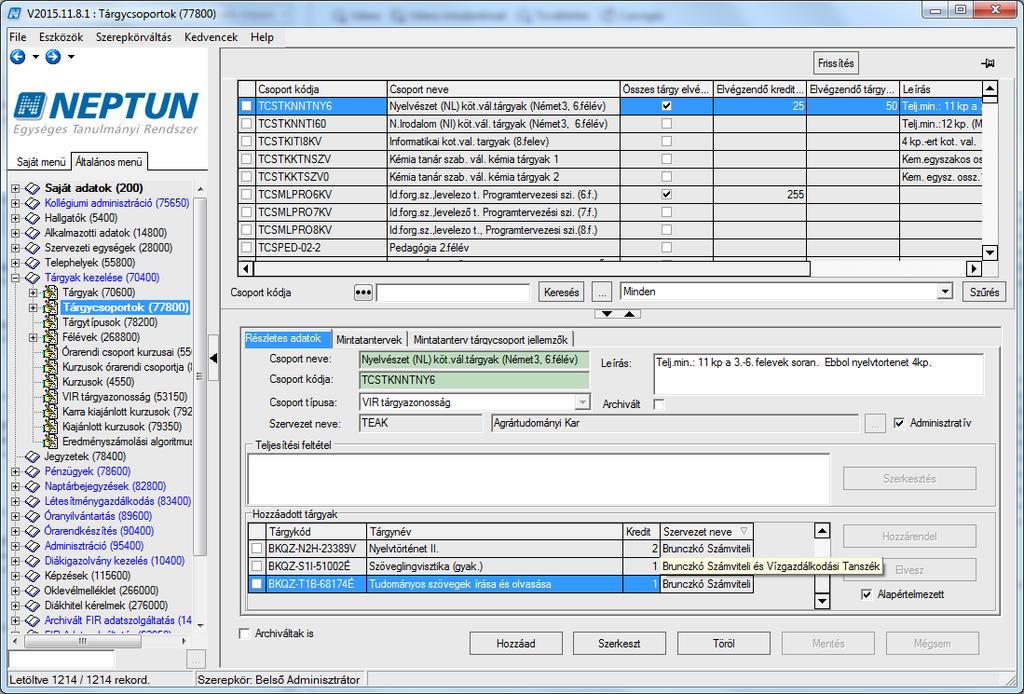Click the Neptun app icon in title bar
The image size is (1024, 694).
[x=14, y=12]
